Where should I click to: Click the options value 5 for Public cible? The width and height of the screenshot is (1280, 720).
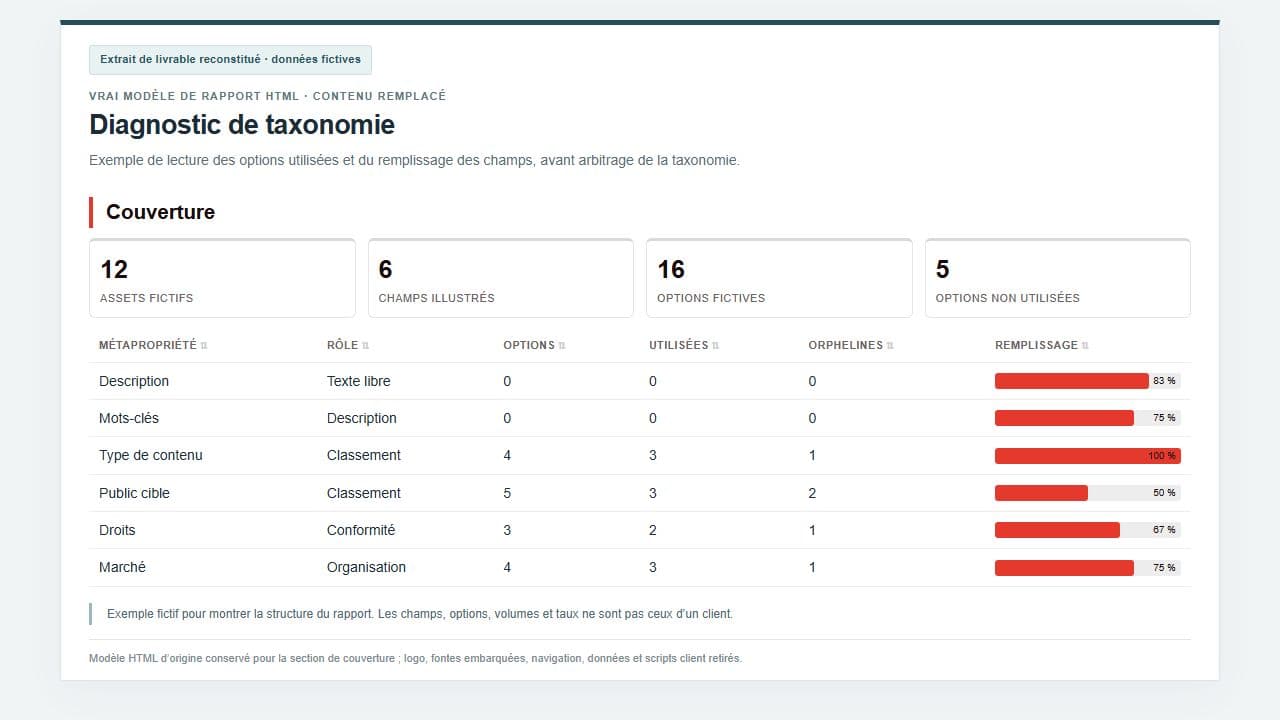click(508, 493)
